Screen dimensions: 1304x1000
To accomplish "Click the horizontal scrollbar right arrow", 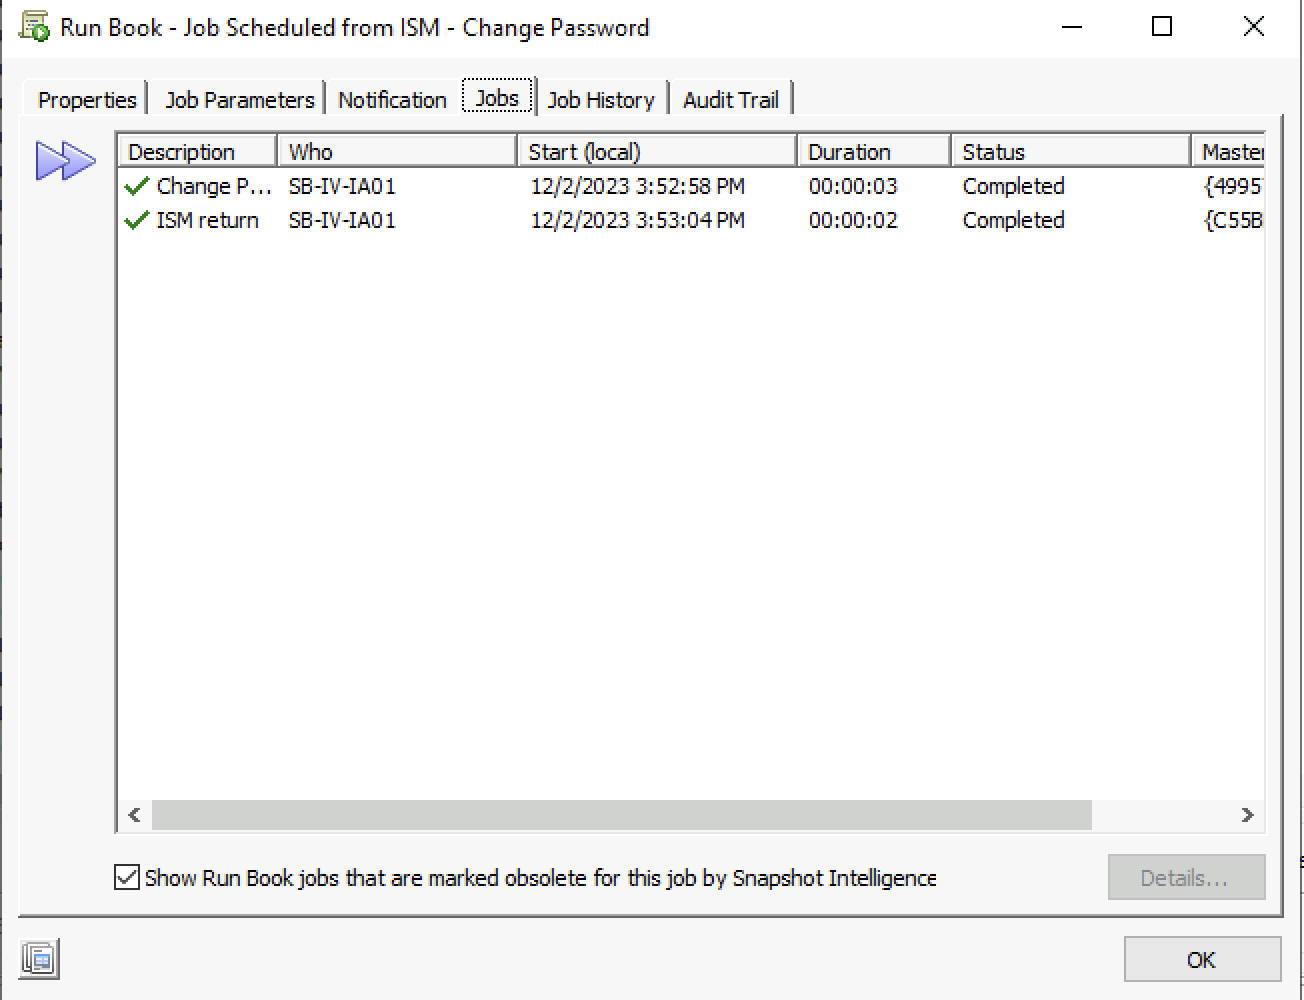I will 1247,815.
